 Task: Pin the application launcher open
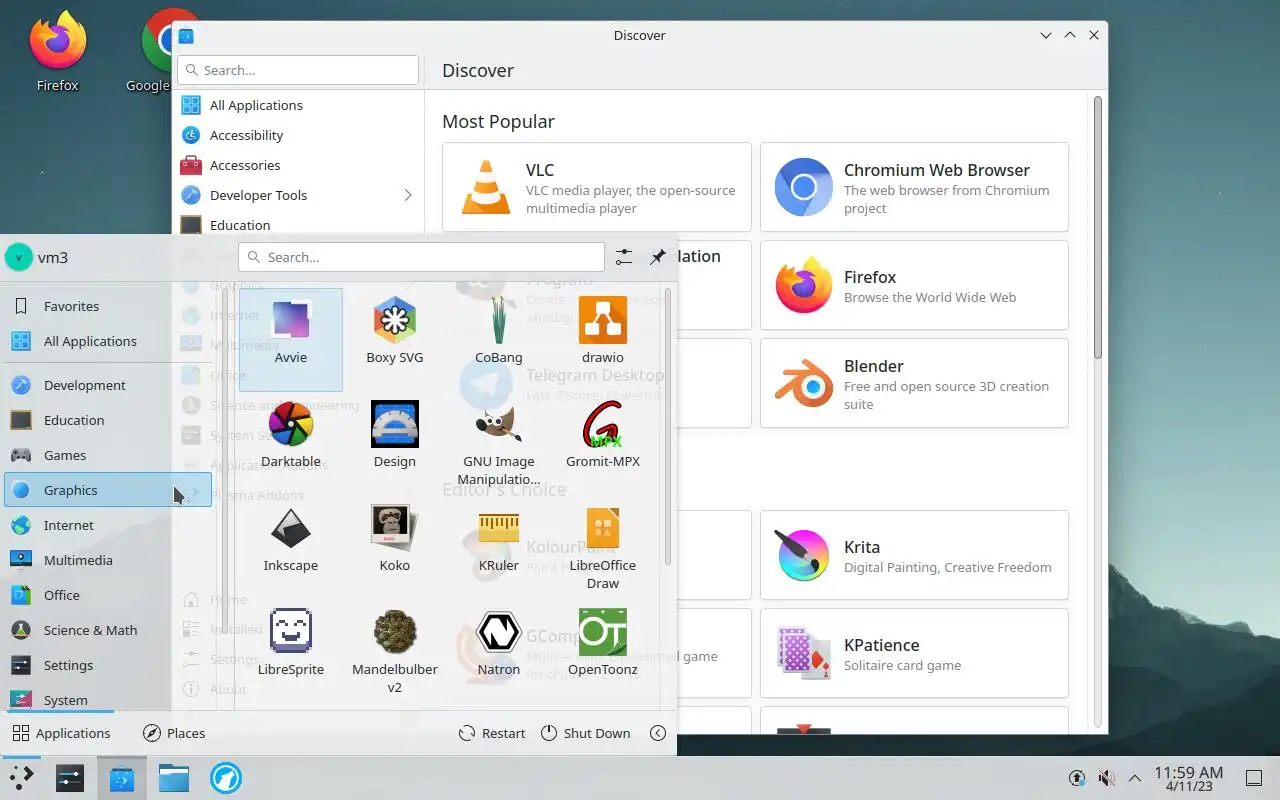click(657, 257)
